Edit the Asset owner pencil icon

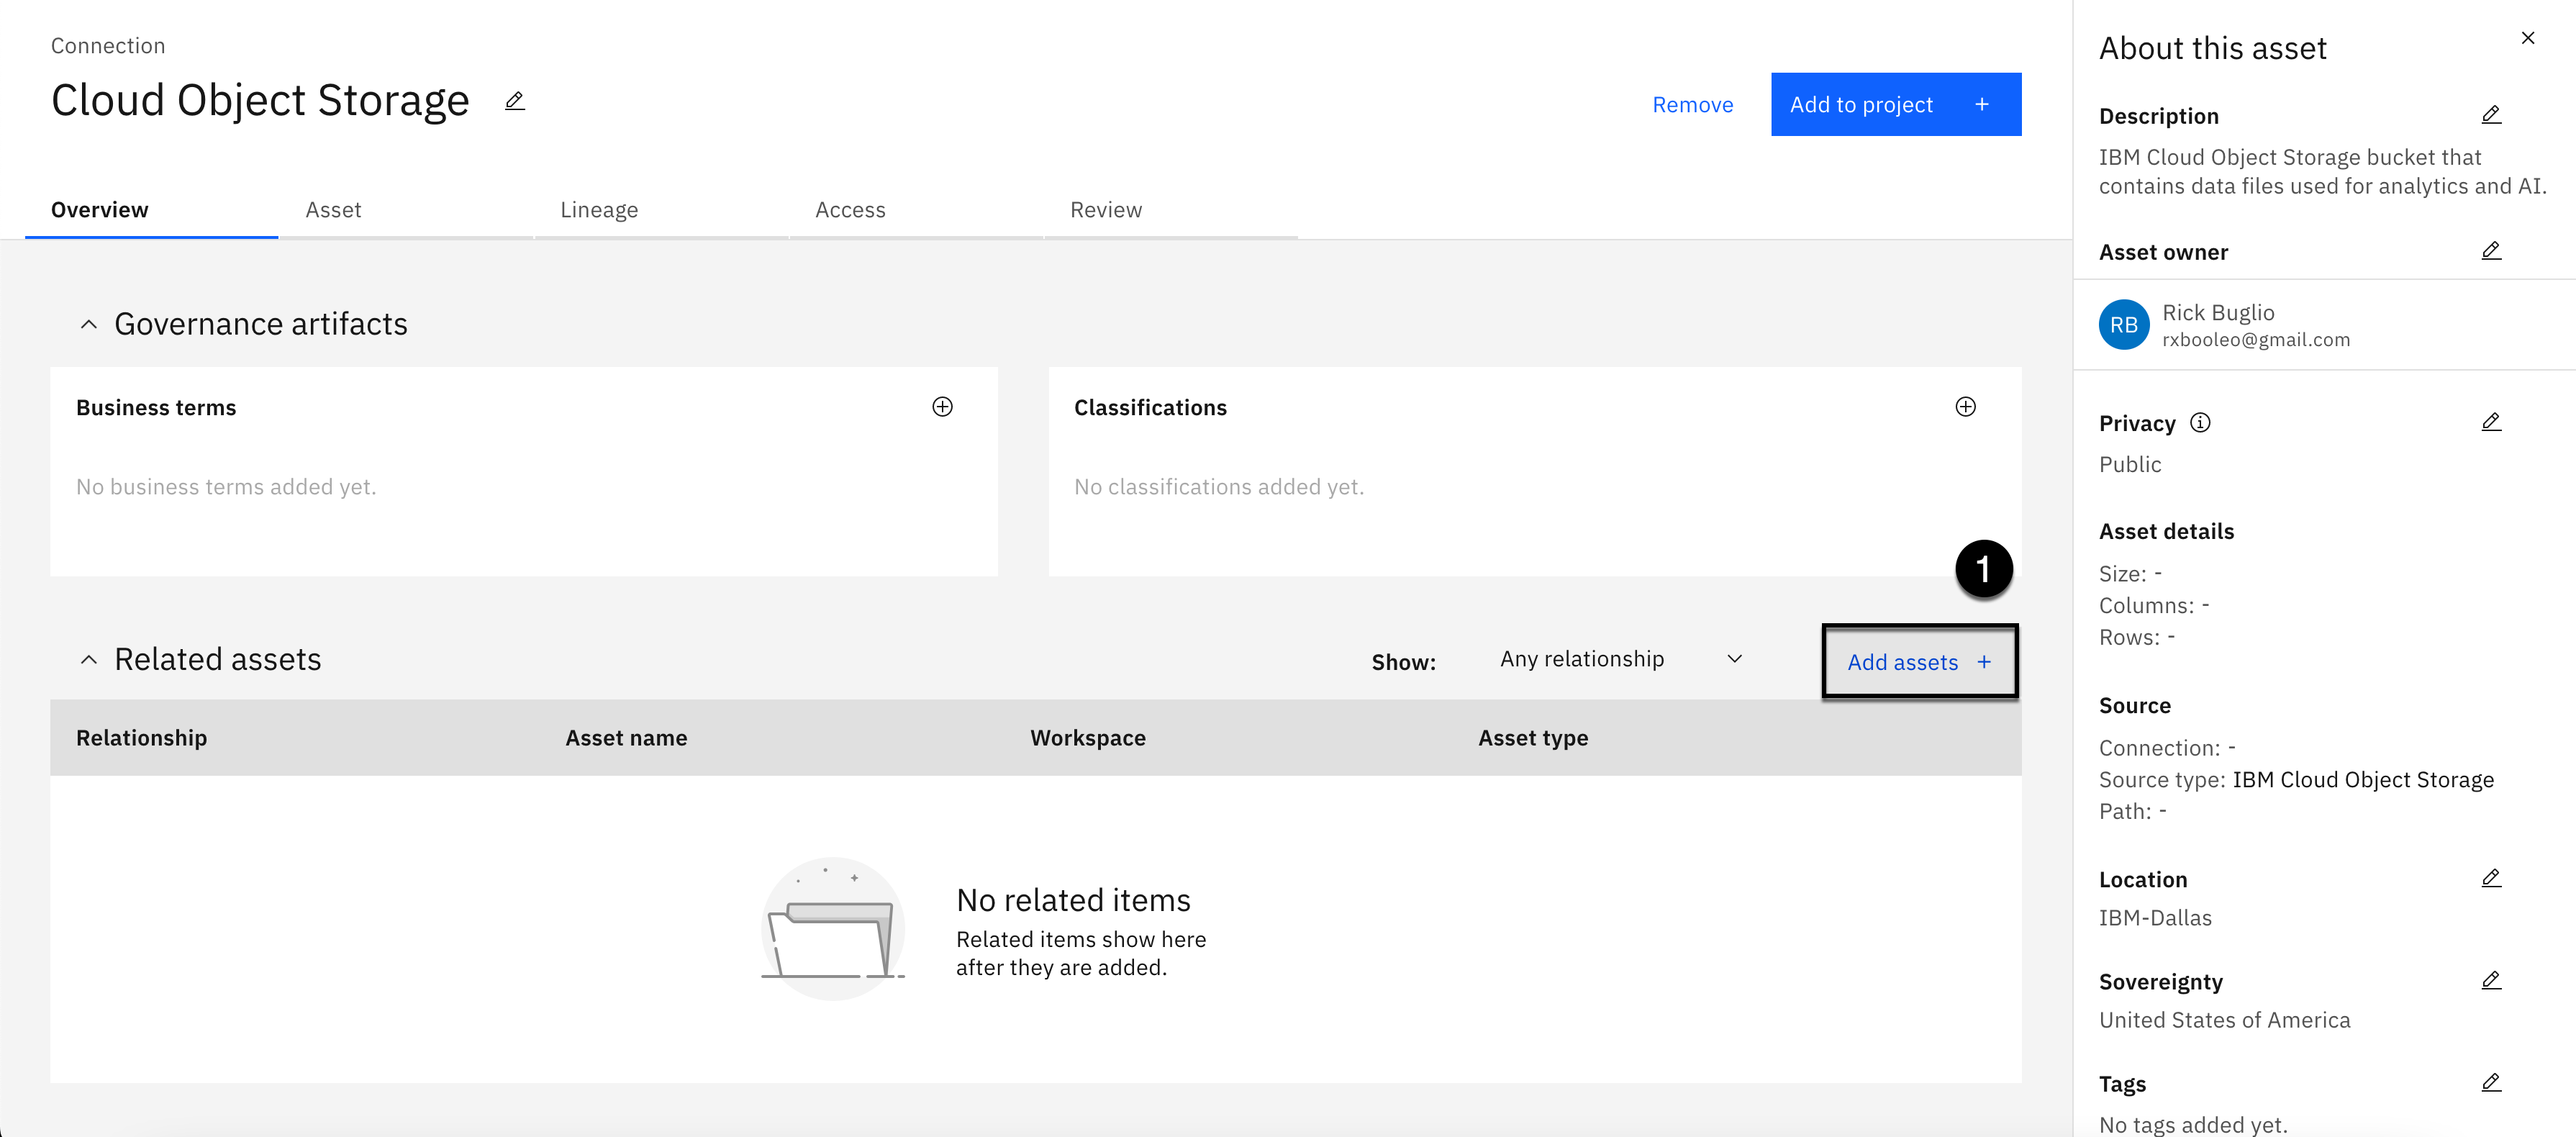pos(2491,251)
